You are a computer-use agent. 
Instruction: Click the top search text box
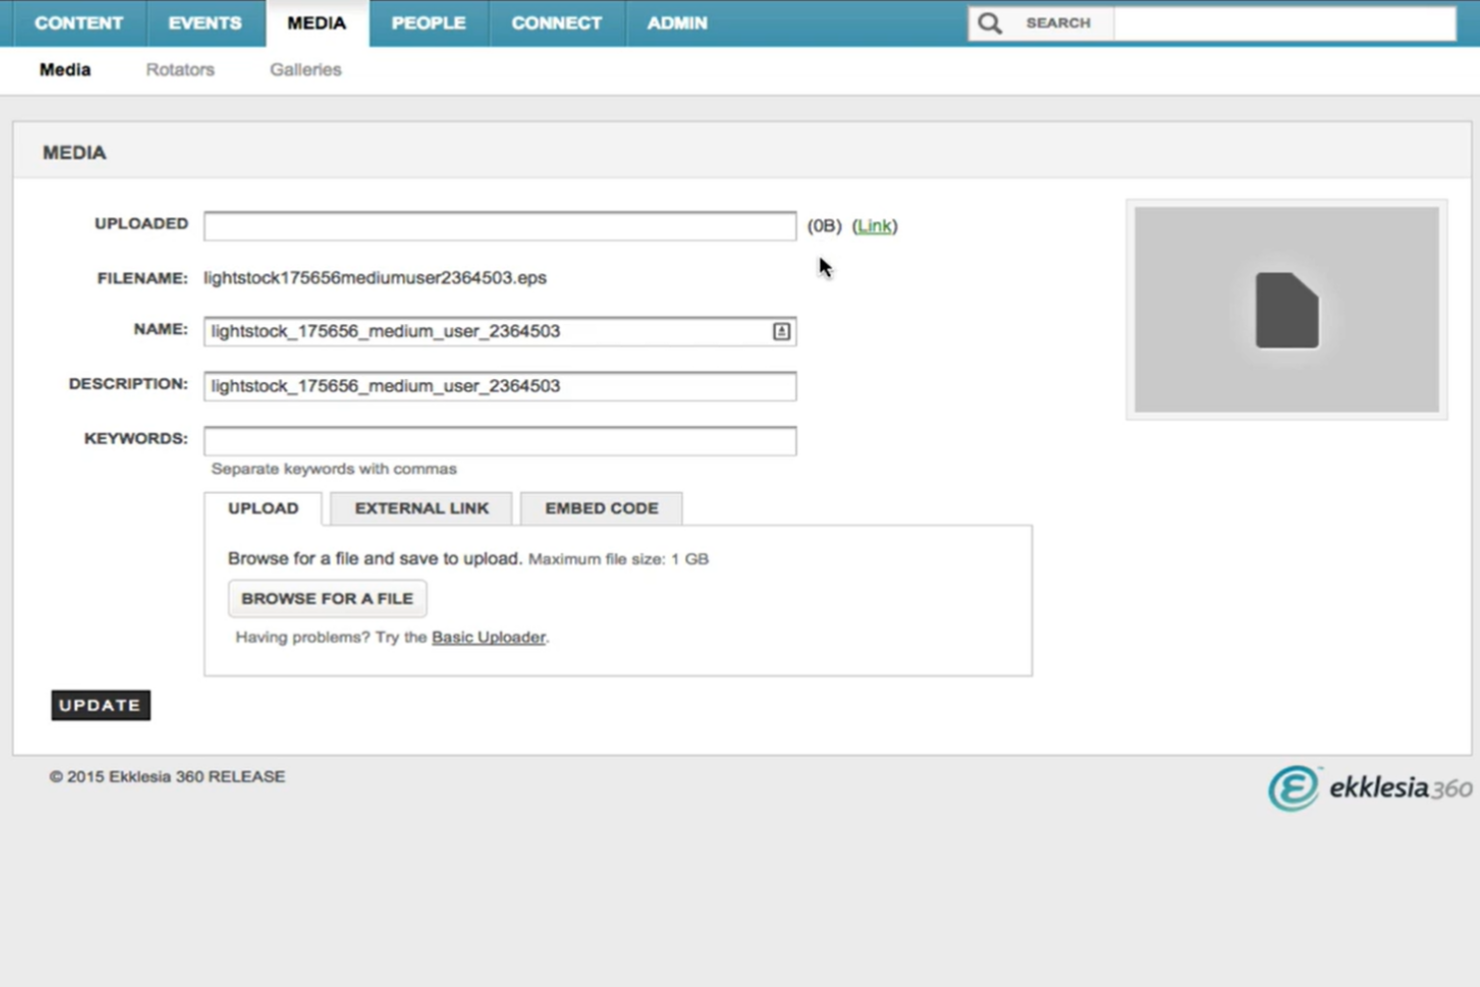point(1285,23)
